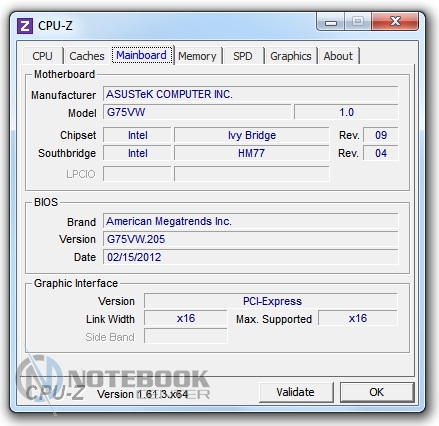The image size is (439, 426).
Task: Click the empty Side Band field
Action: tap(186, 336)
